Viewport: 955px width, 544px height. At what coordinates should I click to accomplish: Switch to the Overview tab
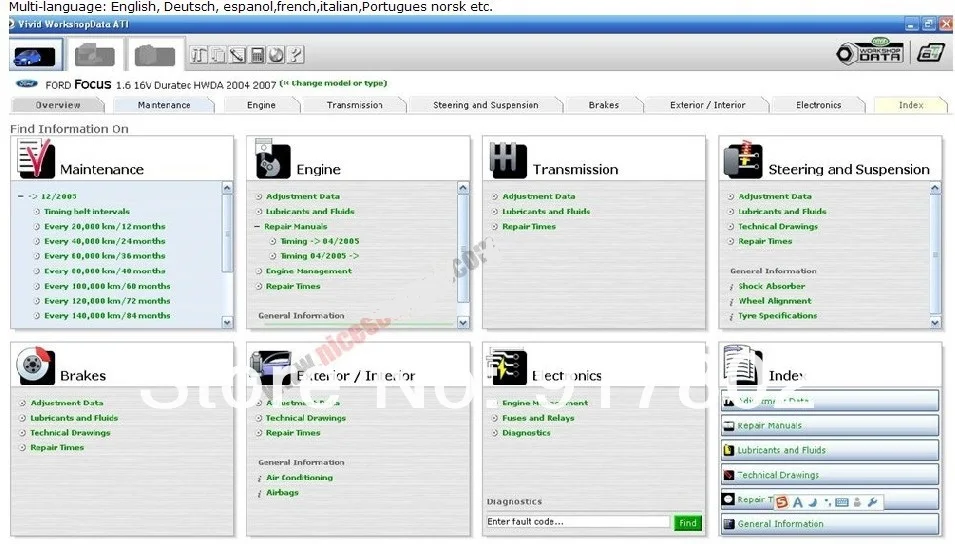point(58,105)
